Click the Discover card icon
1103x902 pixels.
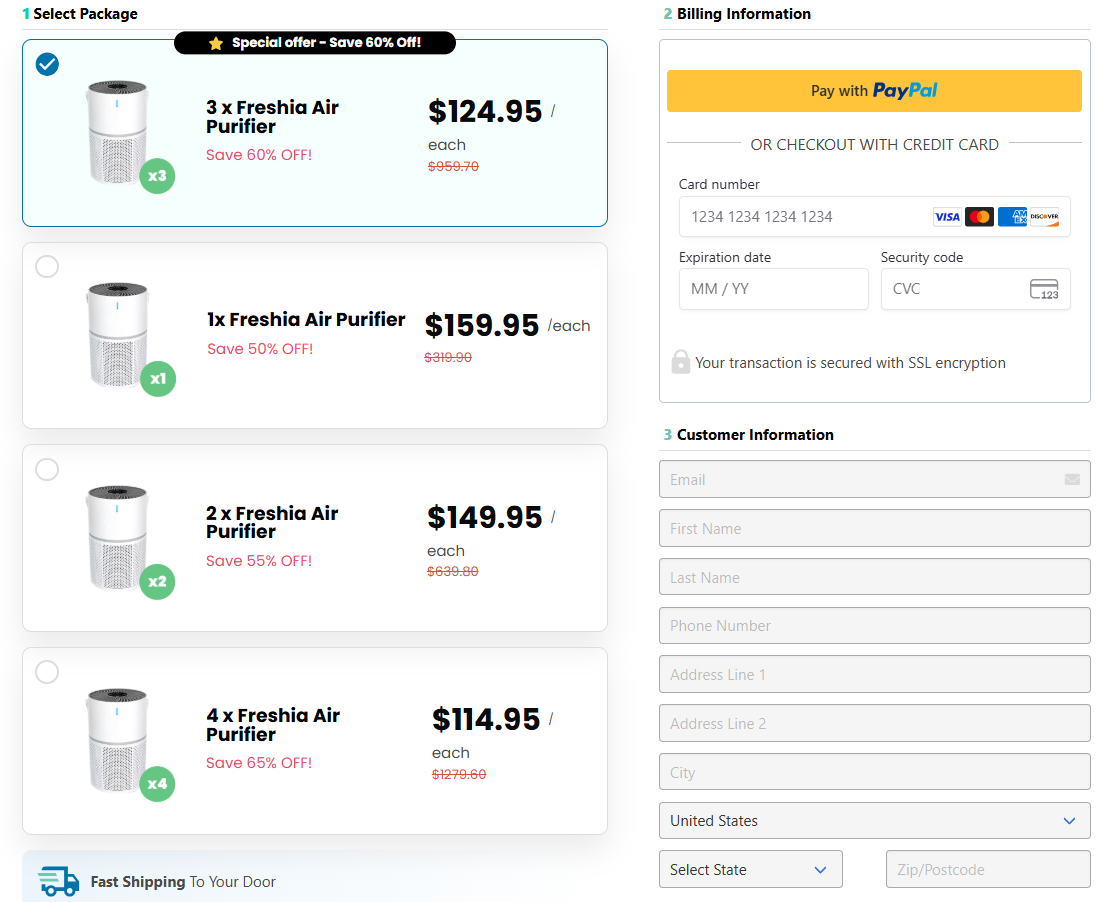(x=1044, y=217)
